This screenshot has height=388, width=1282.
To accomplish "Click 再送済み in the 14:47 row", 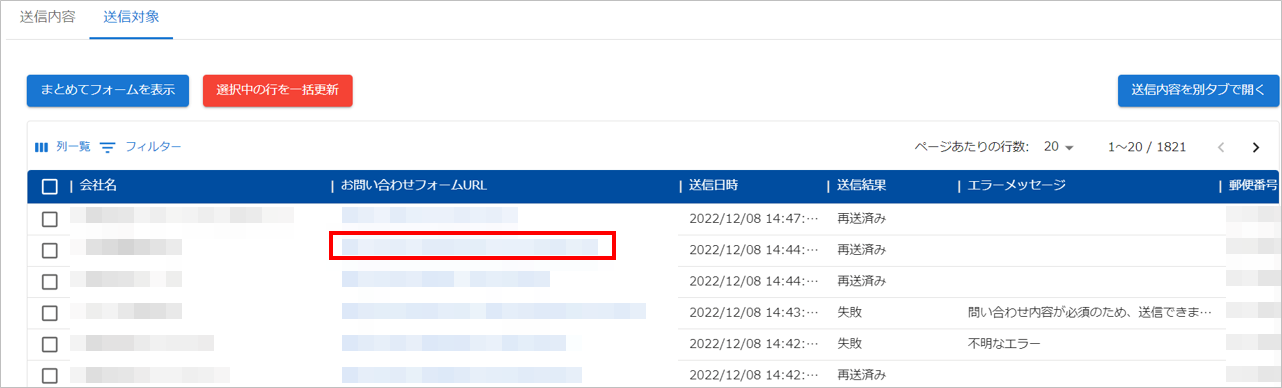I will pos(862,218).
